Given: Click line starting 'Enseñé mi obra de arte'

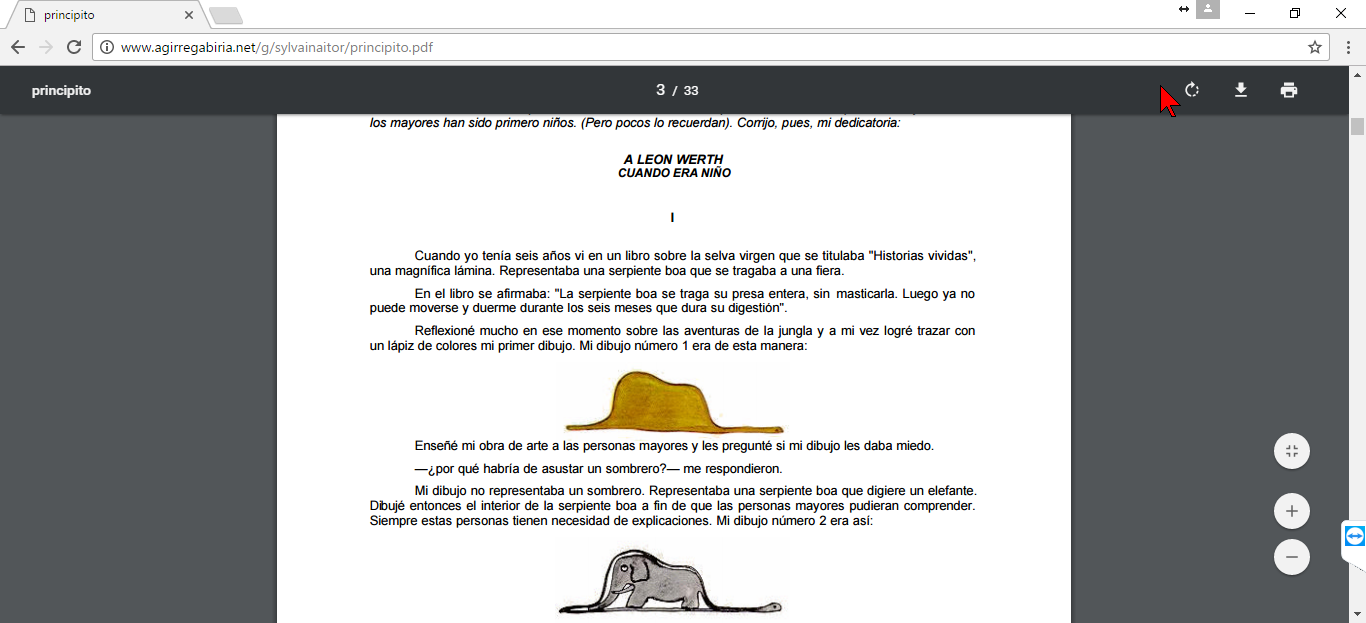Looking at the screenshot, I should (x=674, y=446).
